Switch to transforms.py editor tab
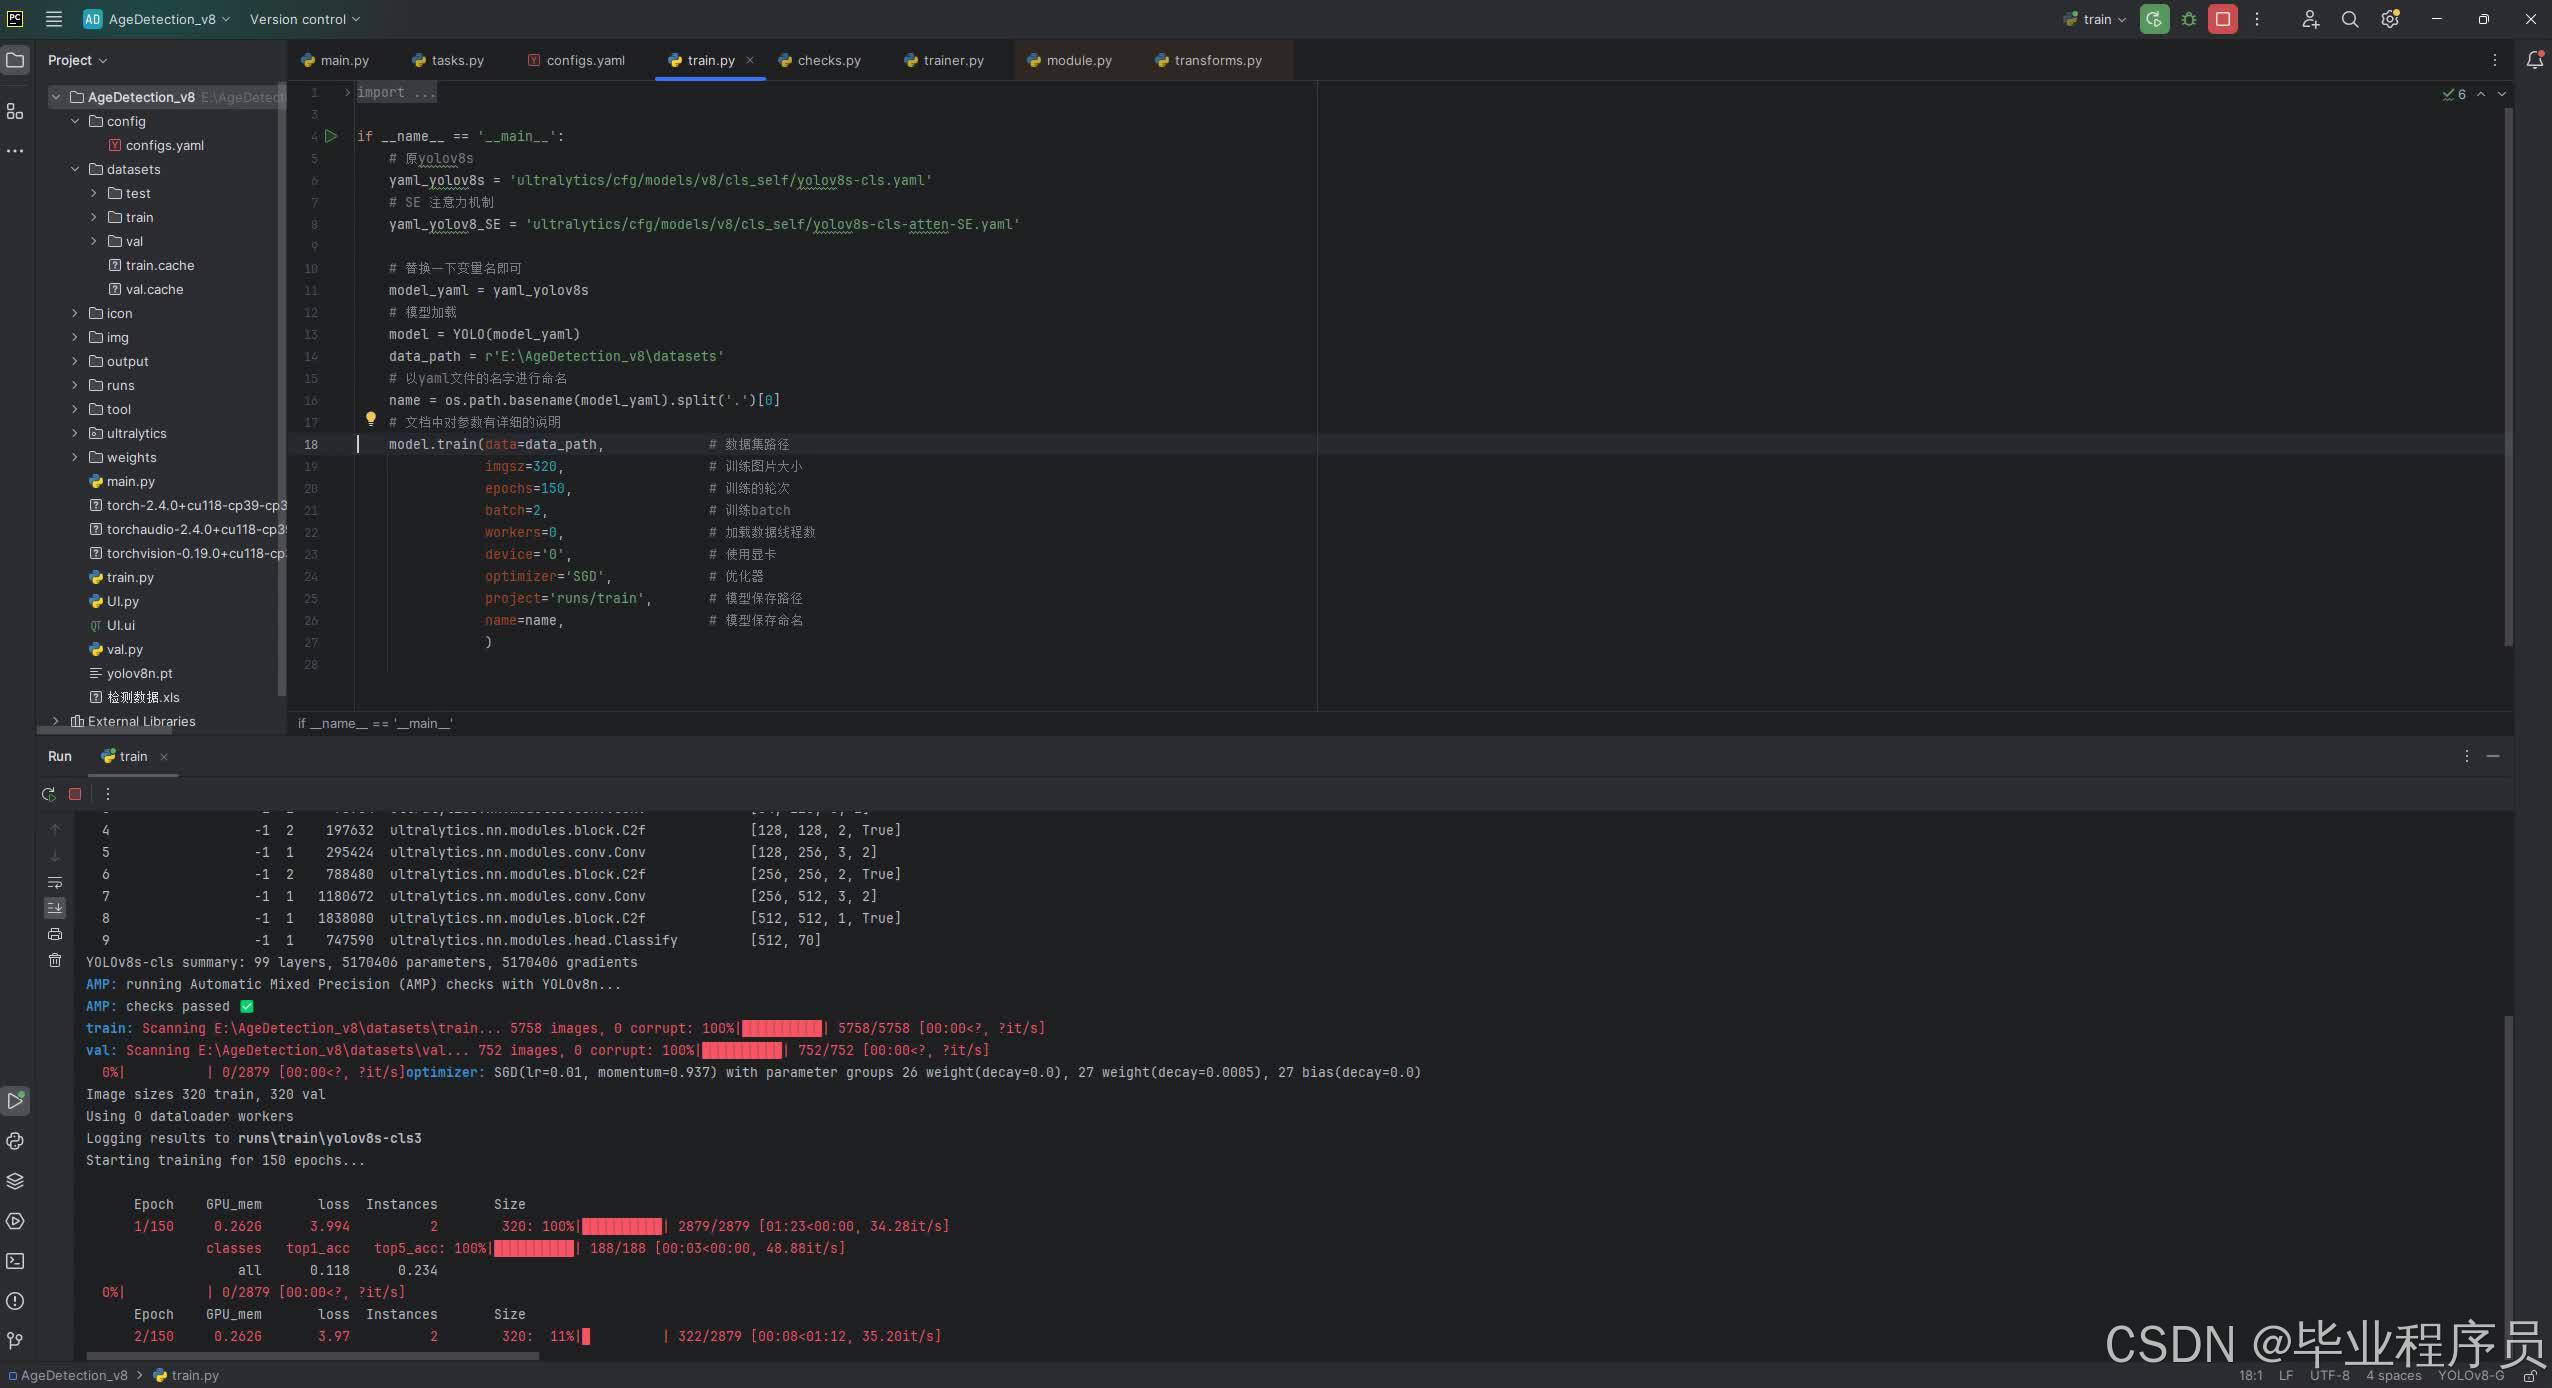2552x1388 pixels. coord(1209,60)
